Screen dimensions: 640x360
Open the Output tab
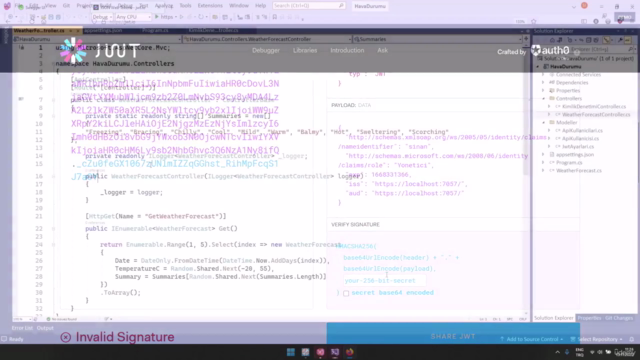pyautogui.click(x=45, y=328)
